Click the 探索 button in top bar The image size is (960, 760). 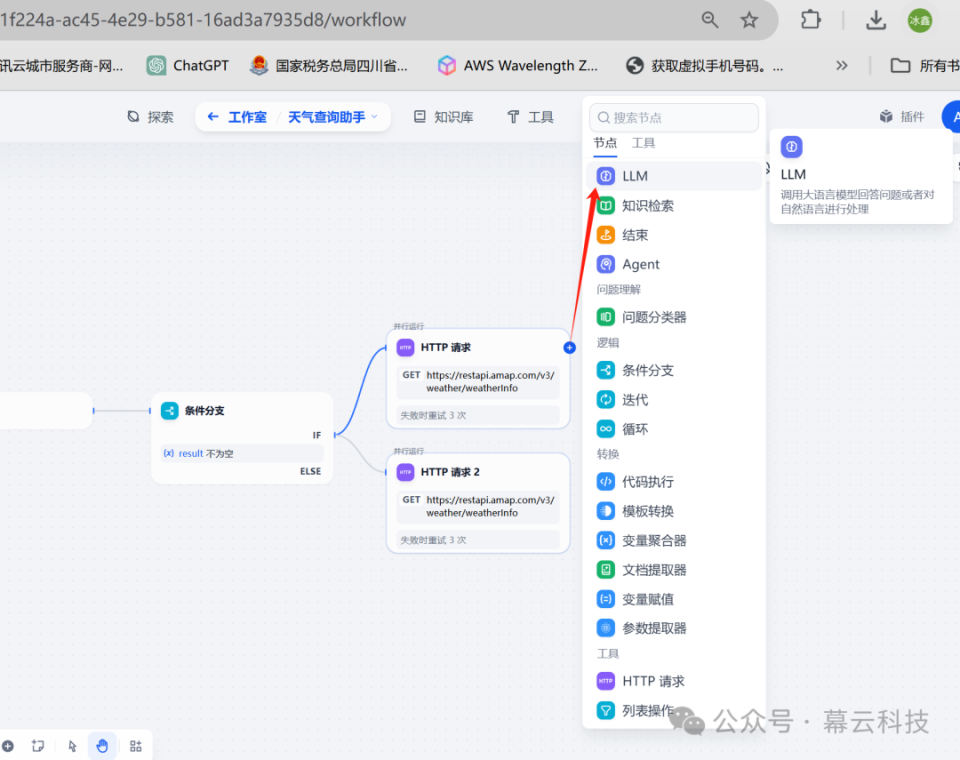tap(150, 116)
